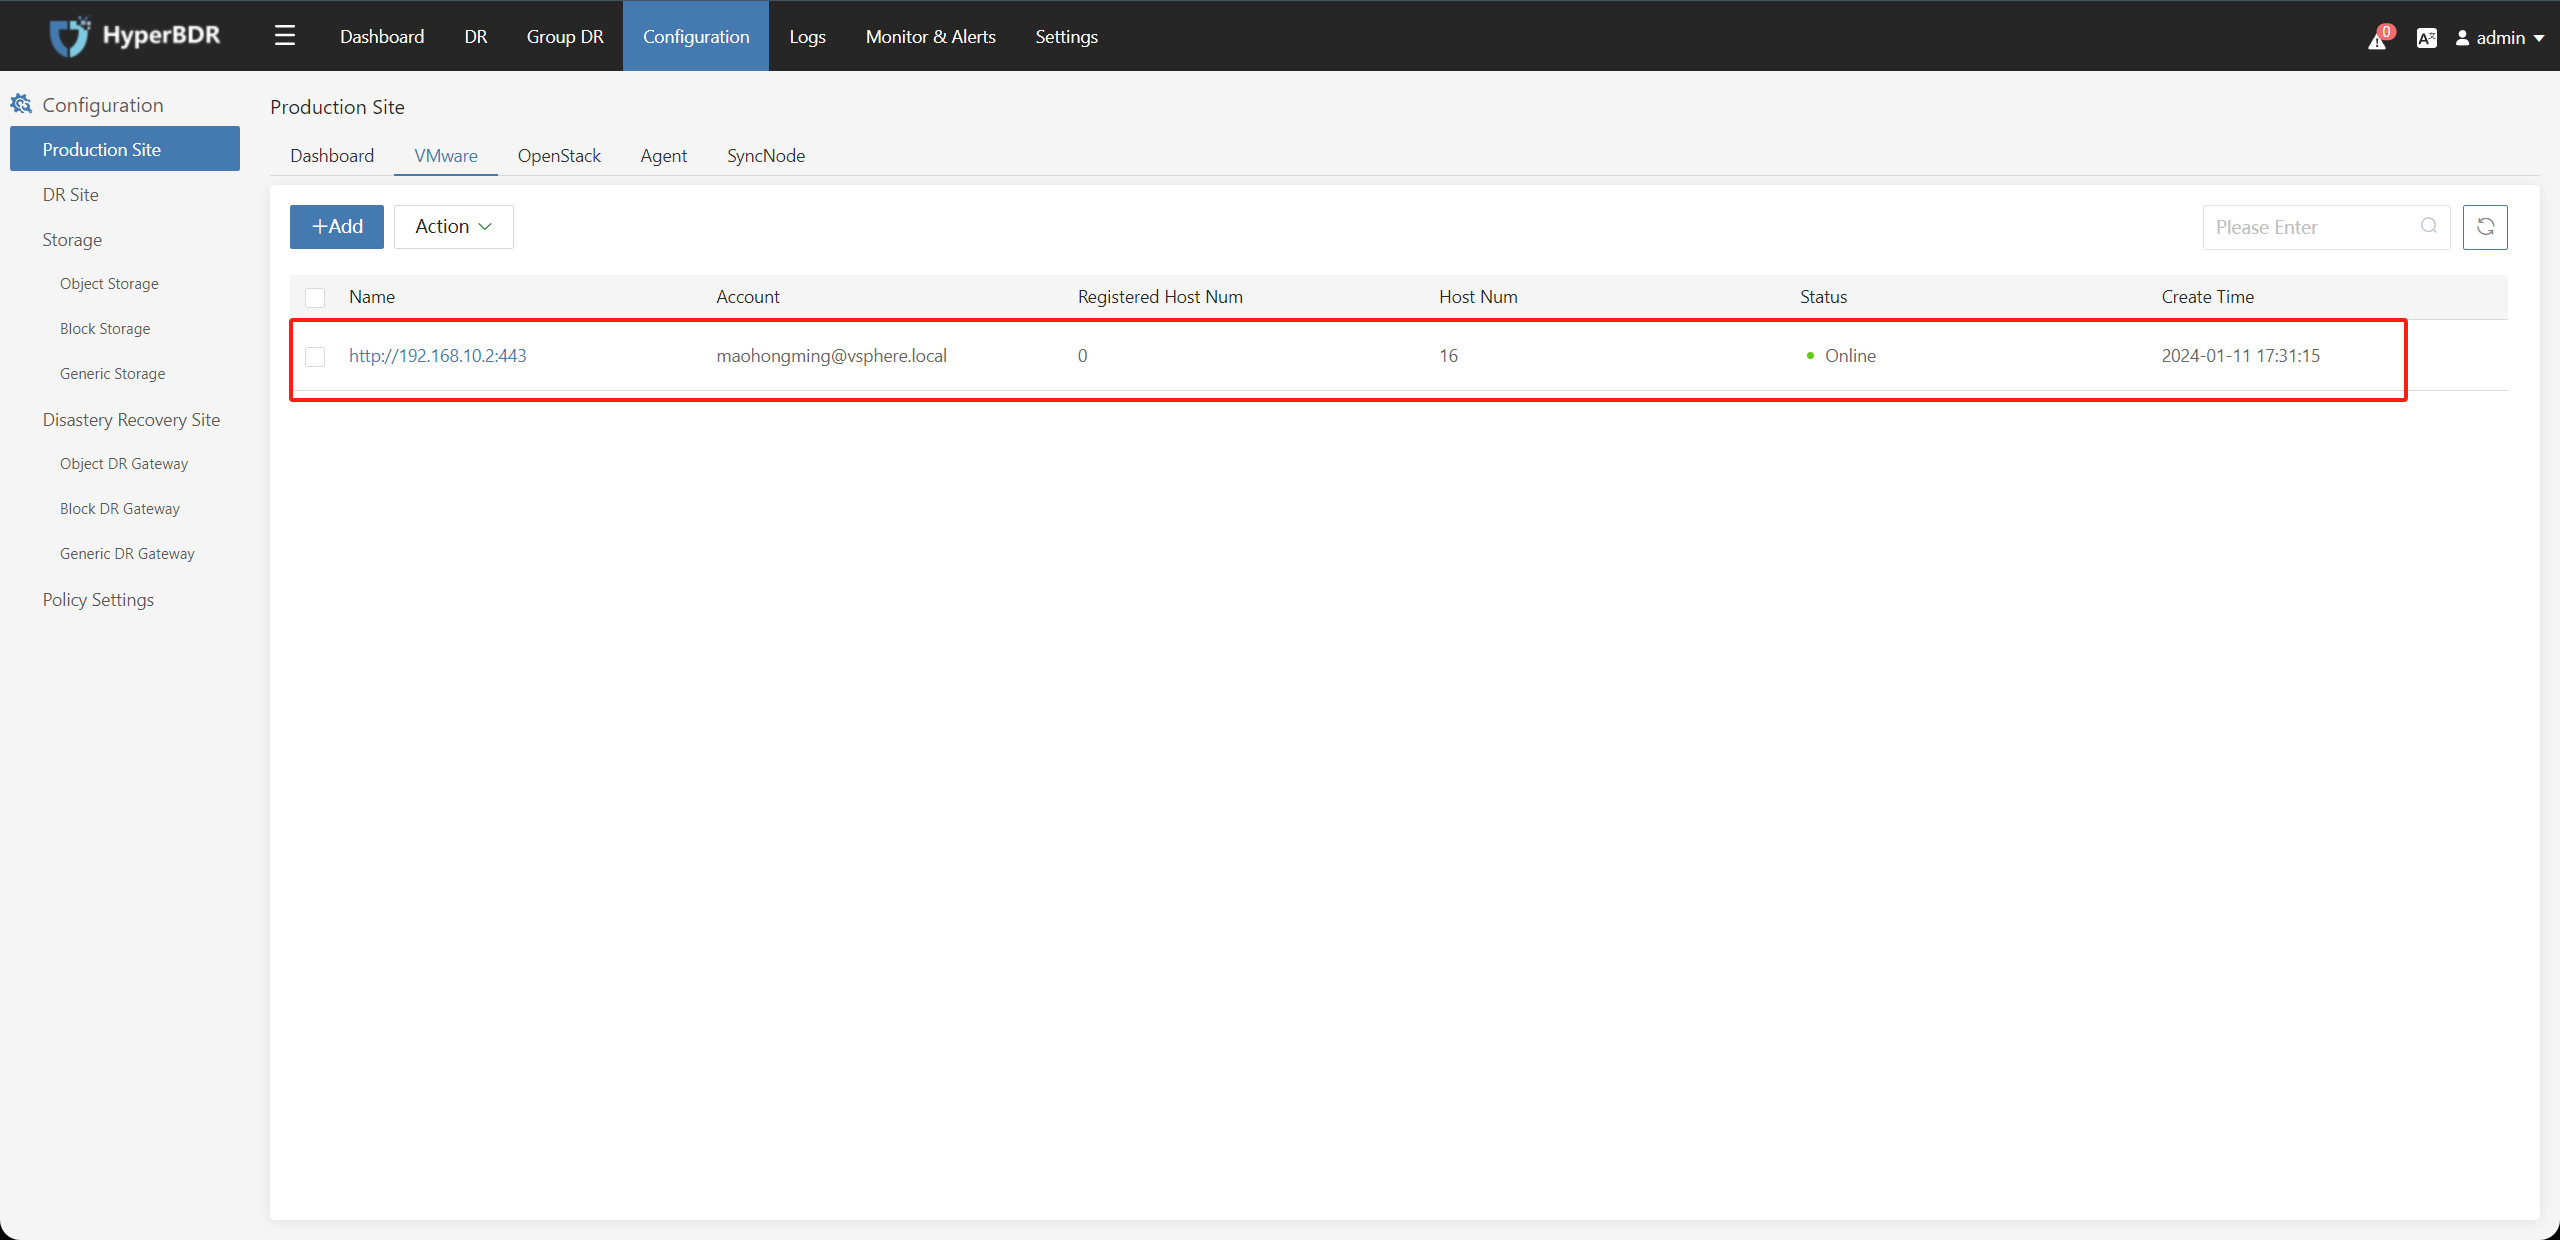Toggle the select-all checkbox in header
This screenshot has width=2560, height=1240.
tap(313, 297)
